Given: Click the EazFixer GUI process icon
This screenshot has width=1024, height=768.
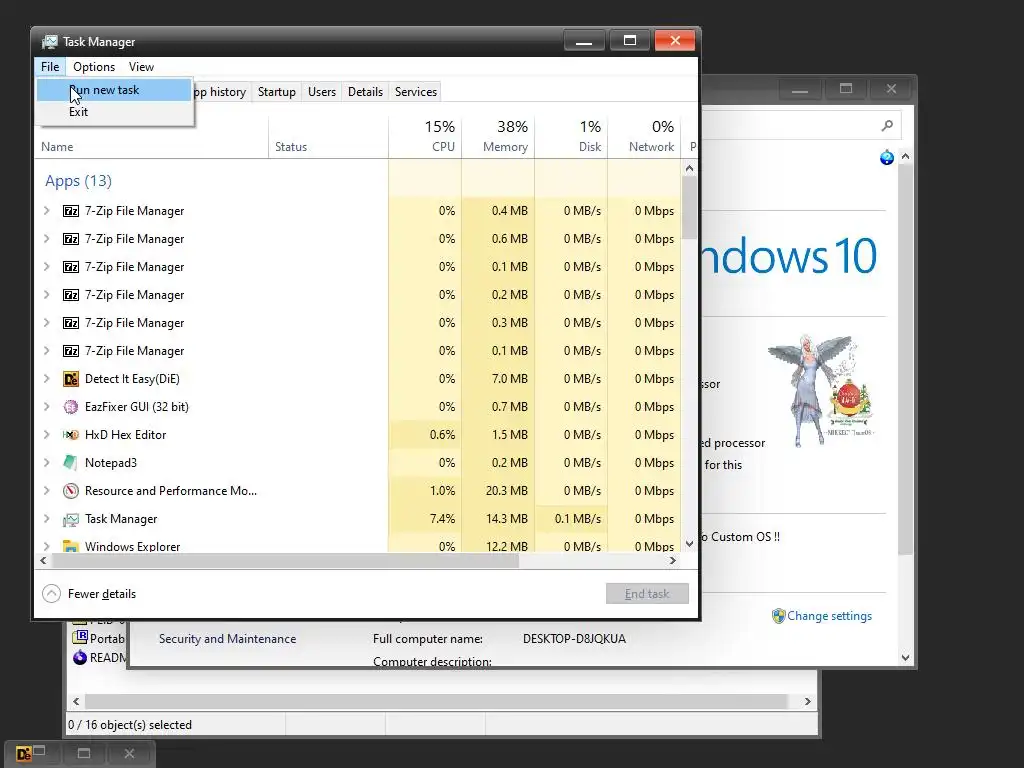Looking at the screenshot, I should coord(71,407).
